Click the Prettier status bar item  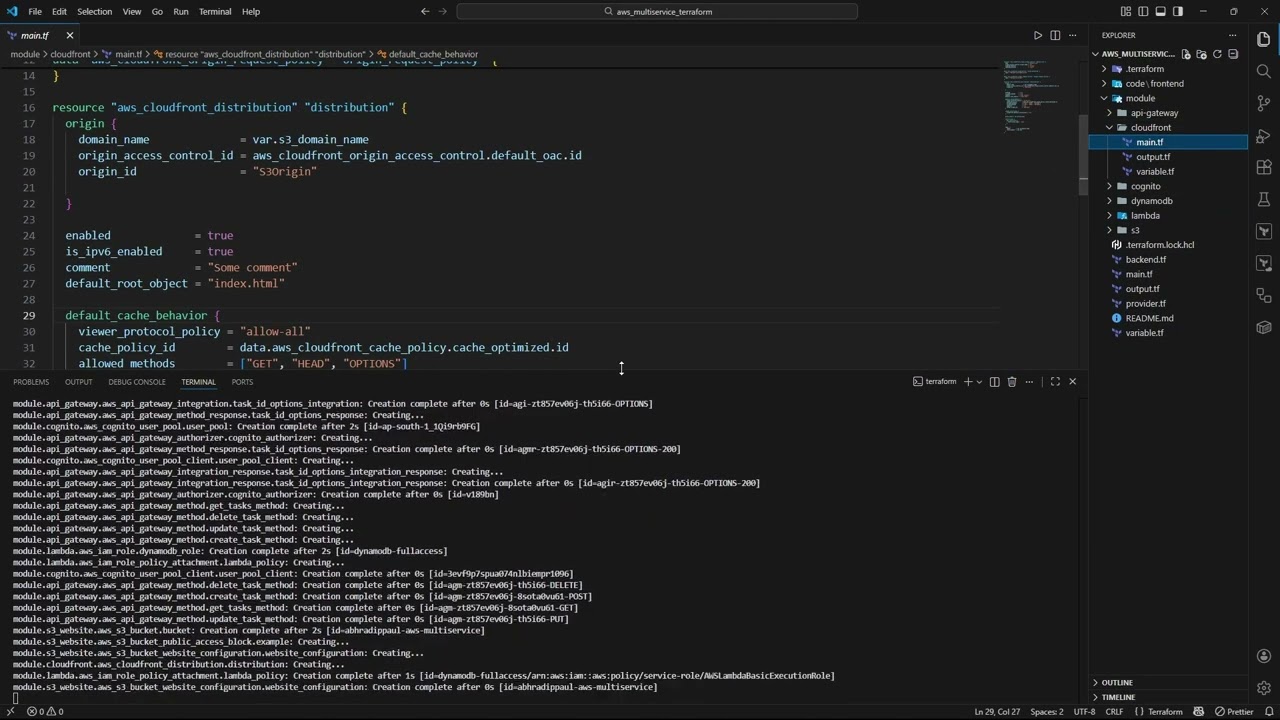pos(1234,711)
